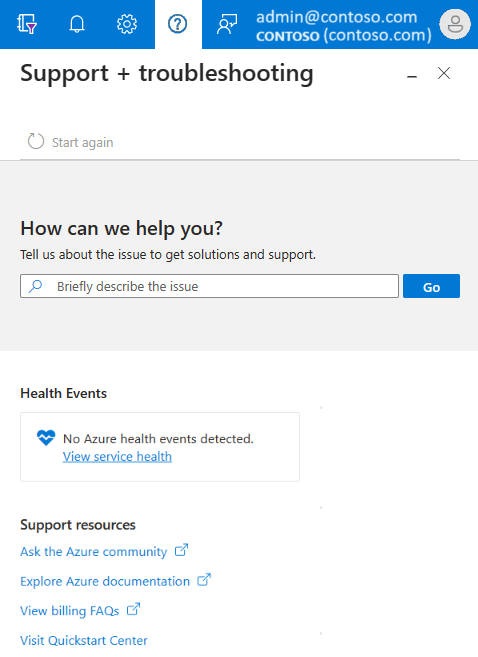Image resolution: width=478 pixels, height=657 pixels.
Task: Click admin@contoso.com account name
Action: (336, 17)
